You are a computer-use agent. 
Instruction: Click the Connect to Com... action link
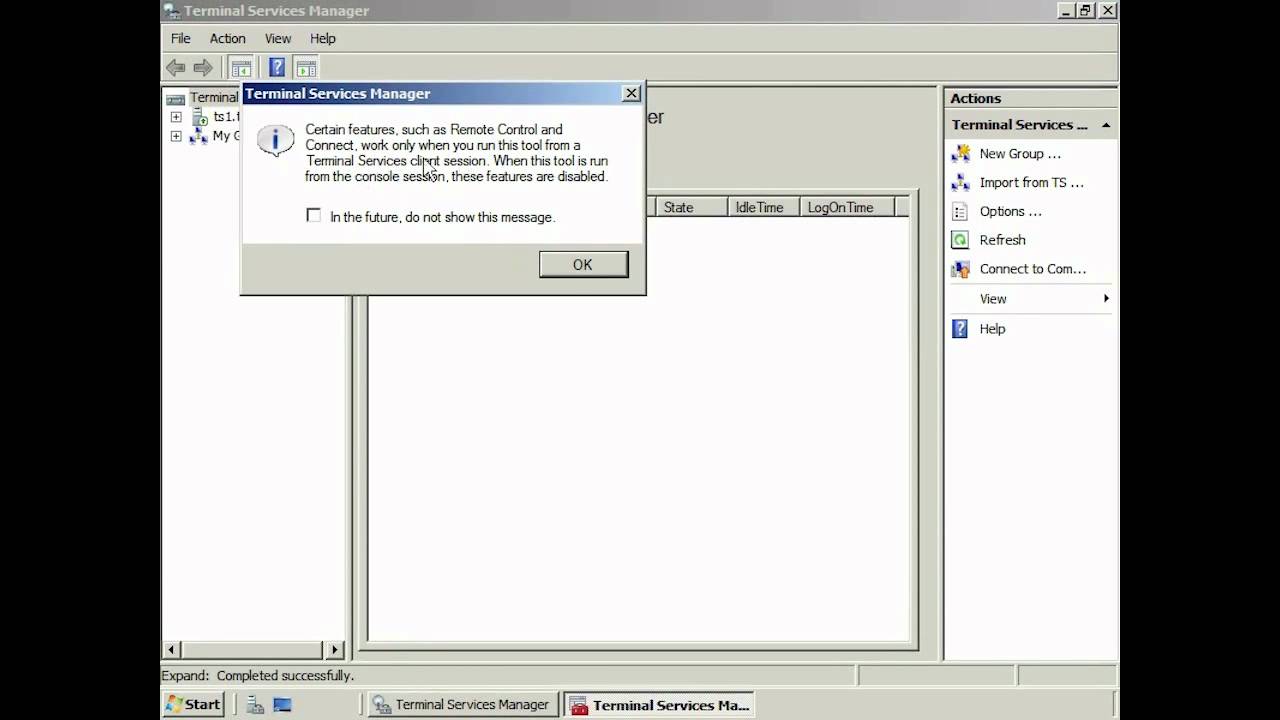tap(1033, 269)
